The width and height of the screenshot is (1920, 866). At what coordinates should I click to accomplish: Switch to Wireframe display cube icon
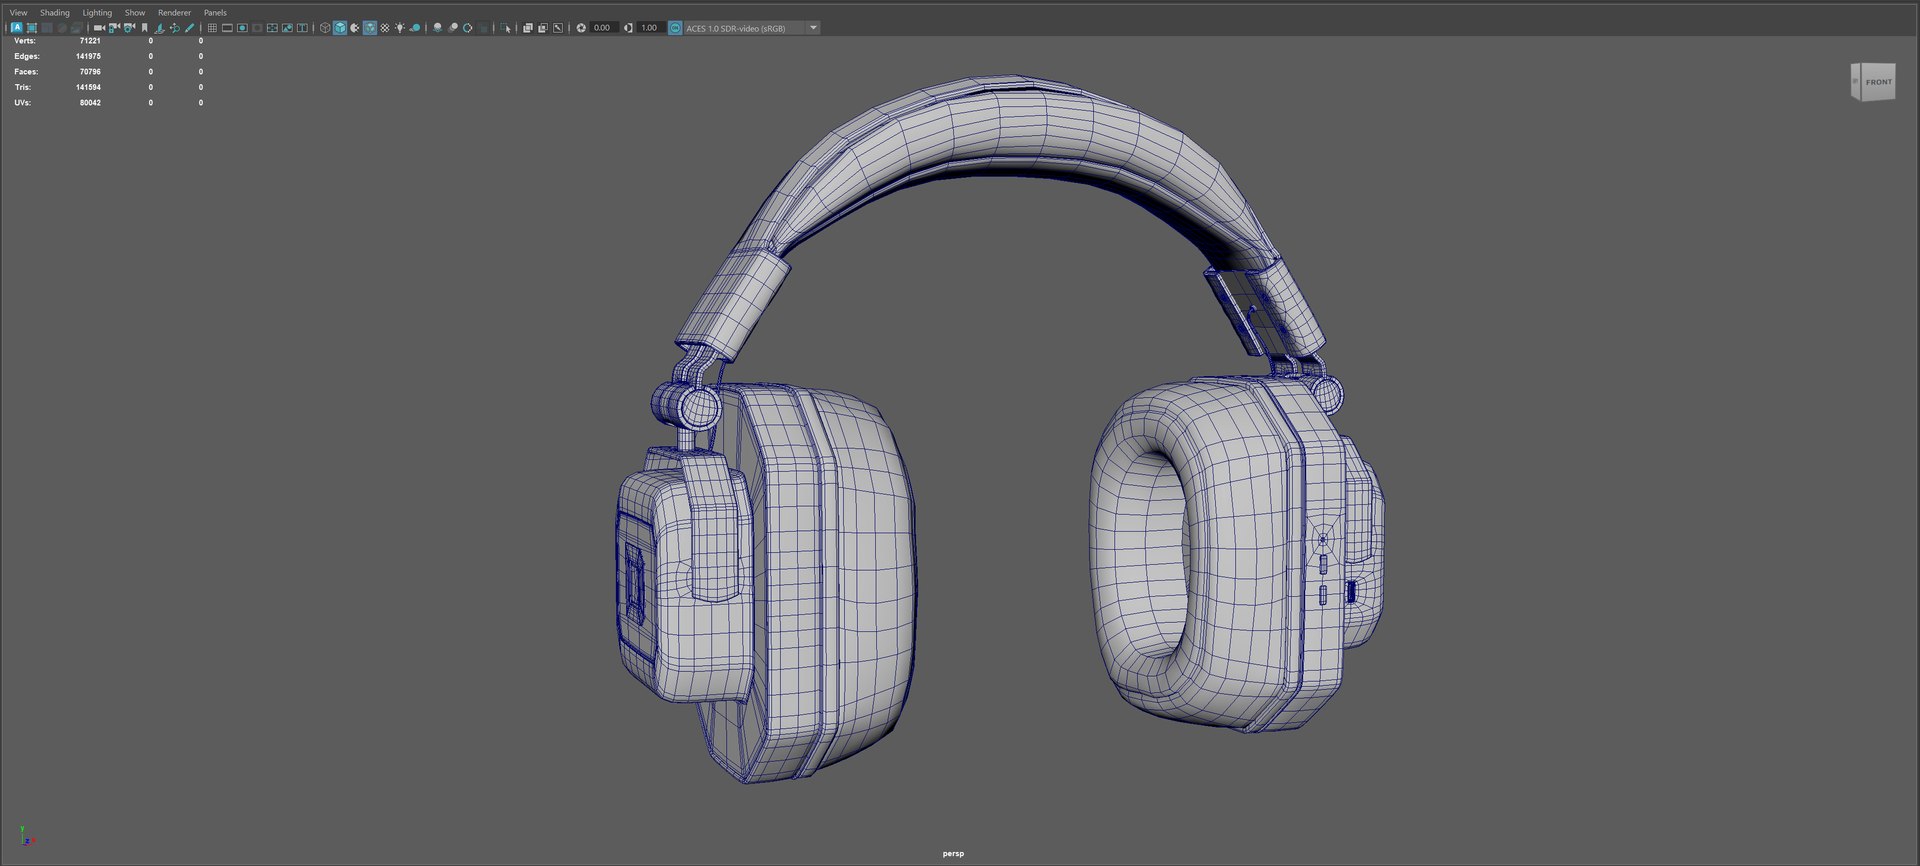pyautogui.click(x=325, y=28)
